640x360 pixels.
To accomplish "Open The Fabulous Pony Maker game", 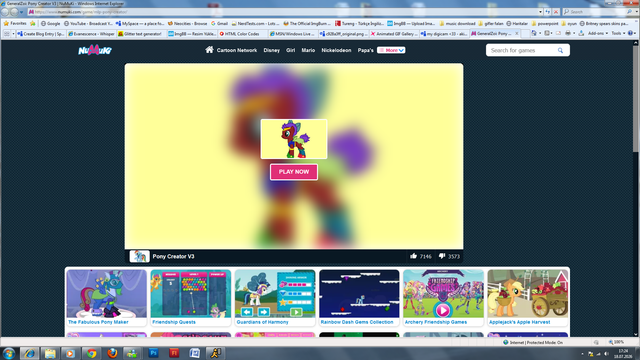I will (x=107, y=293).
